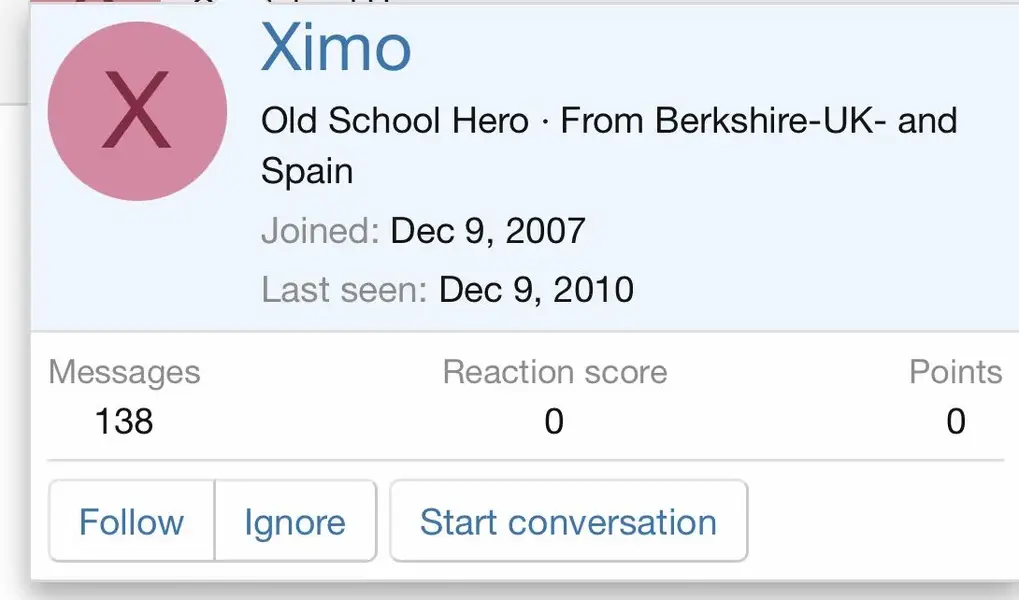Viewport: 1019px width, 600px height.
Task: Ignore the user Ximo
Action: tap(295, 521)
